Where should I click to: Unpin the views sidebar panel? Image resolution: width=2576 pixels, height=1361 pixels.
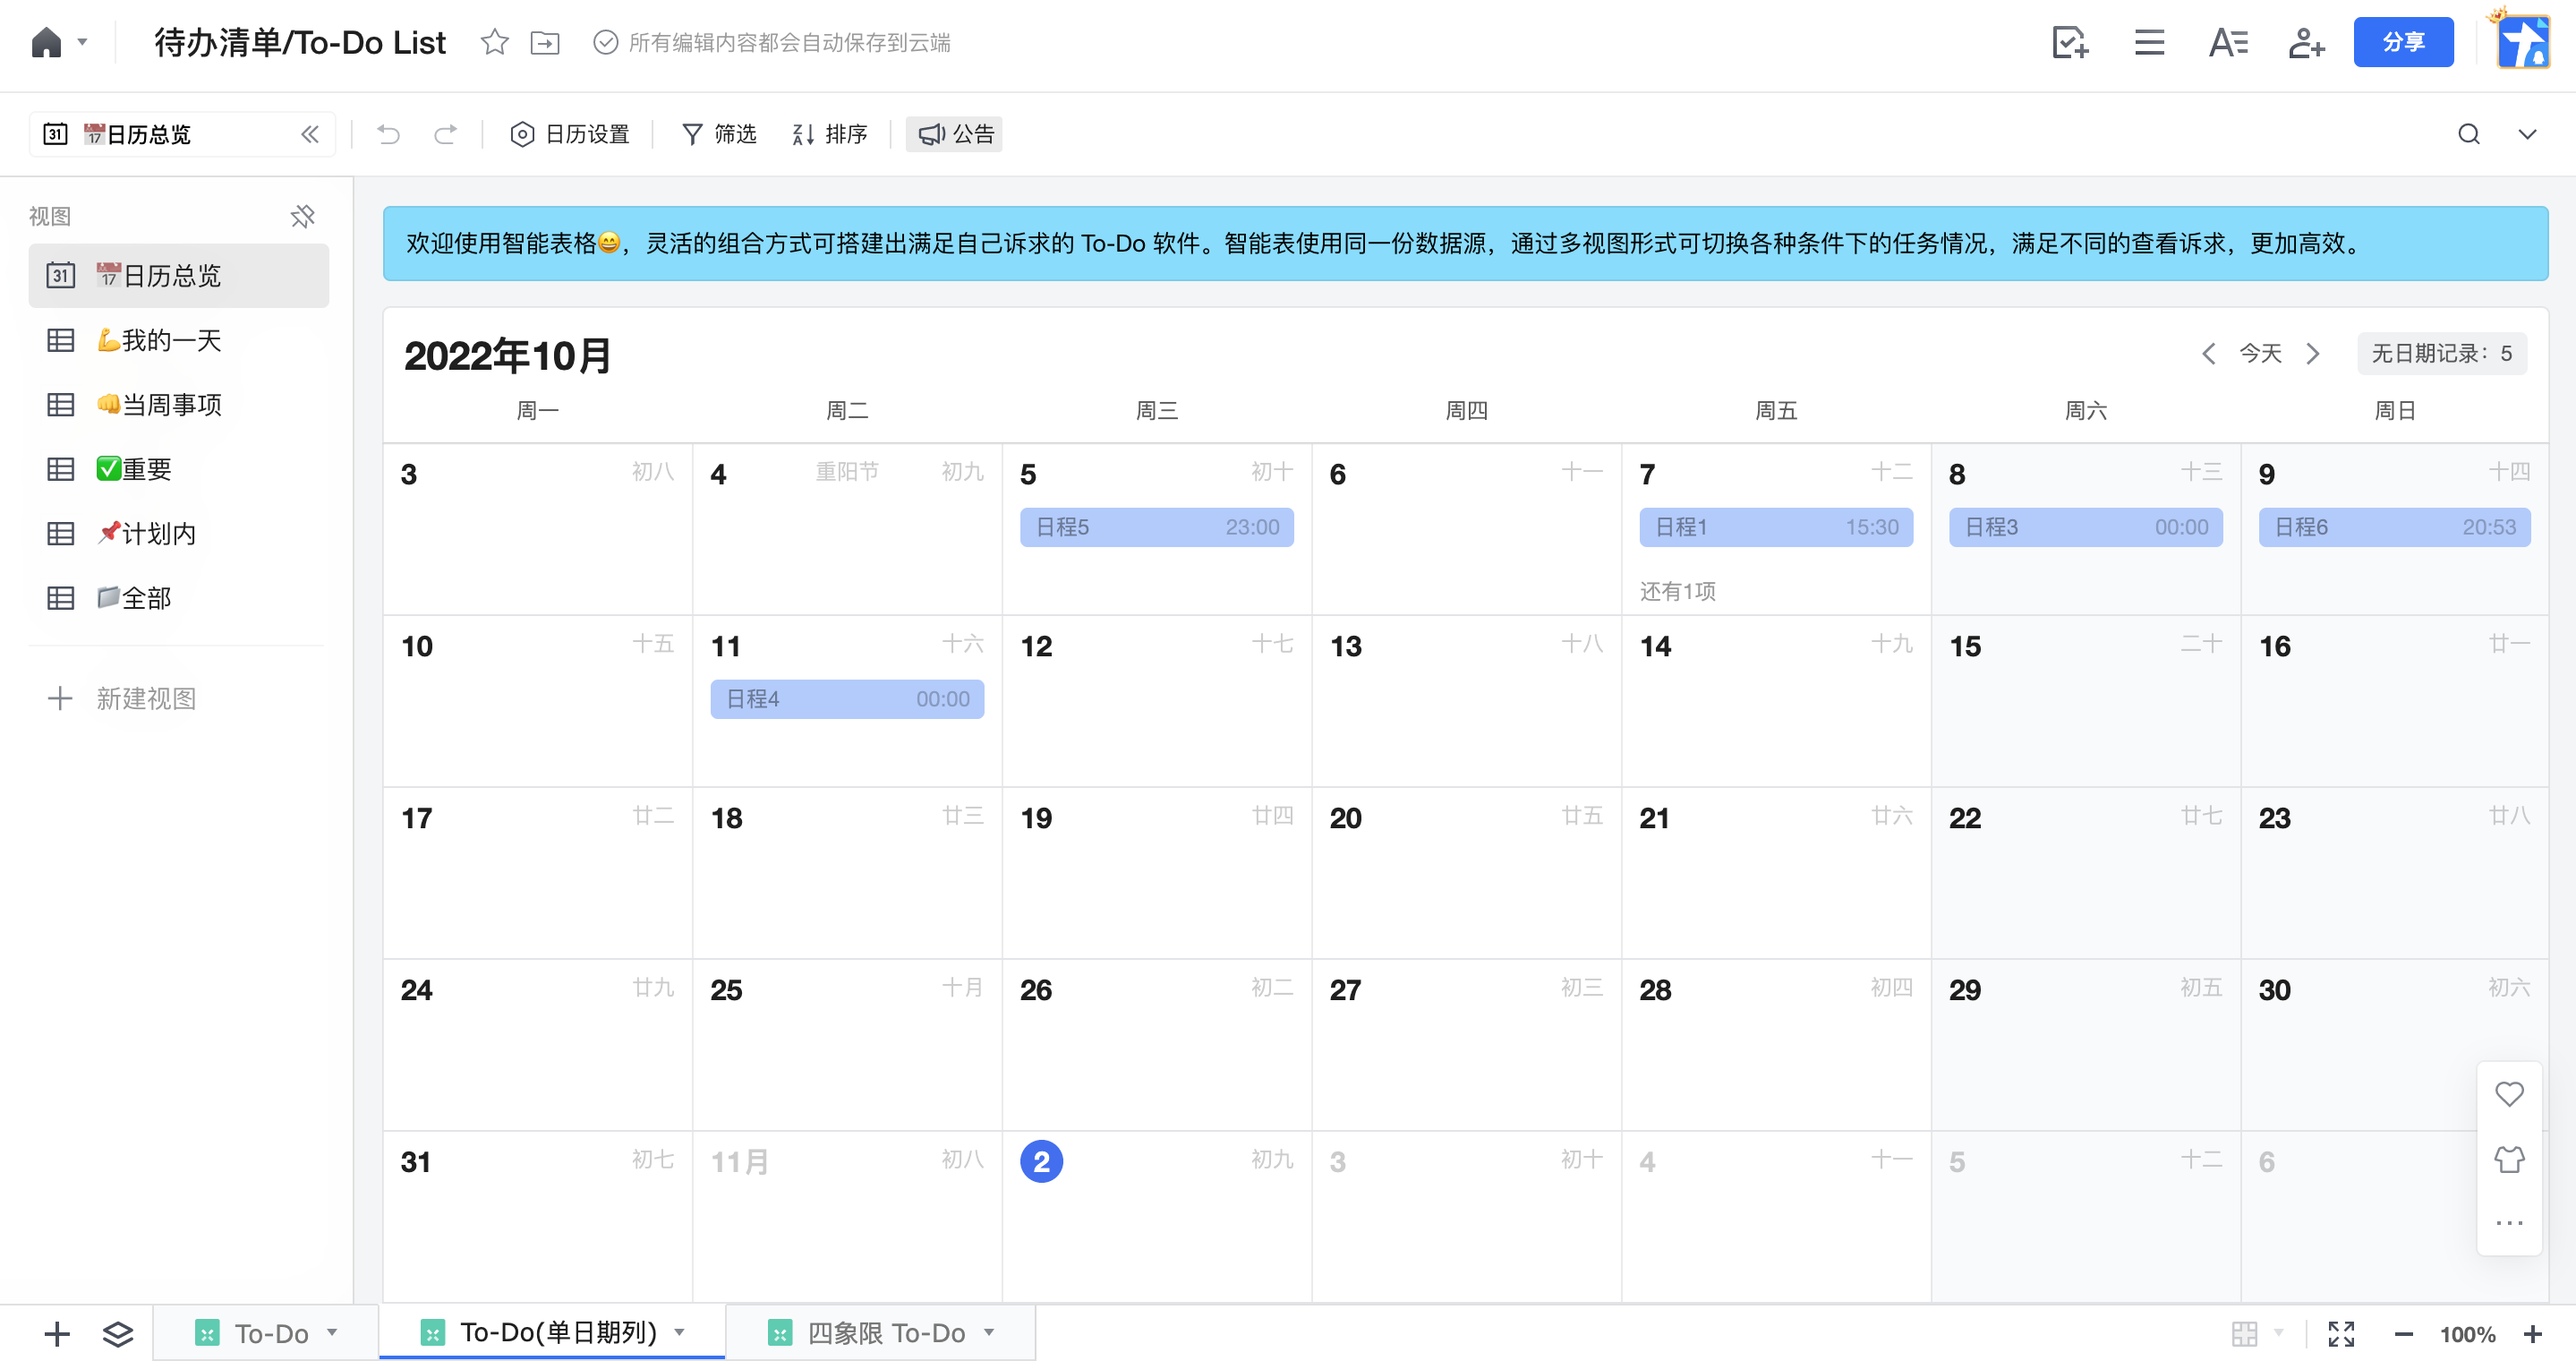point(302,216)
